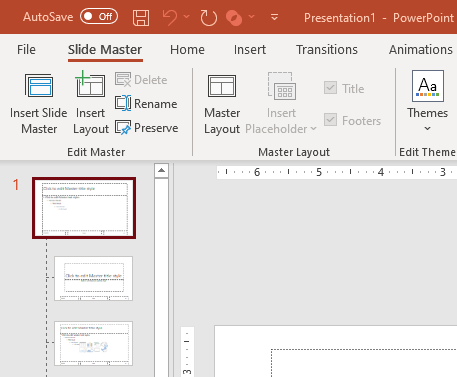This screenshot has width=457, height=377.
Task: Click the Preserve master icon
Action: coord(123,128)
